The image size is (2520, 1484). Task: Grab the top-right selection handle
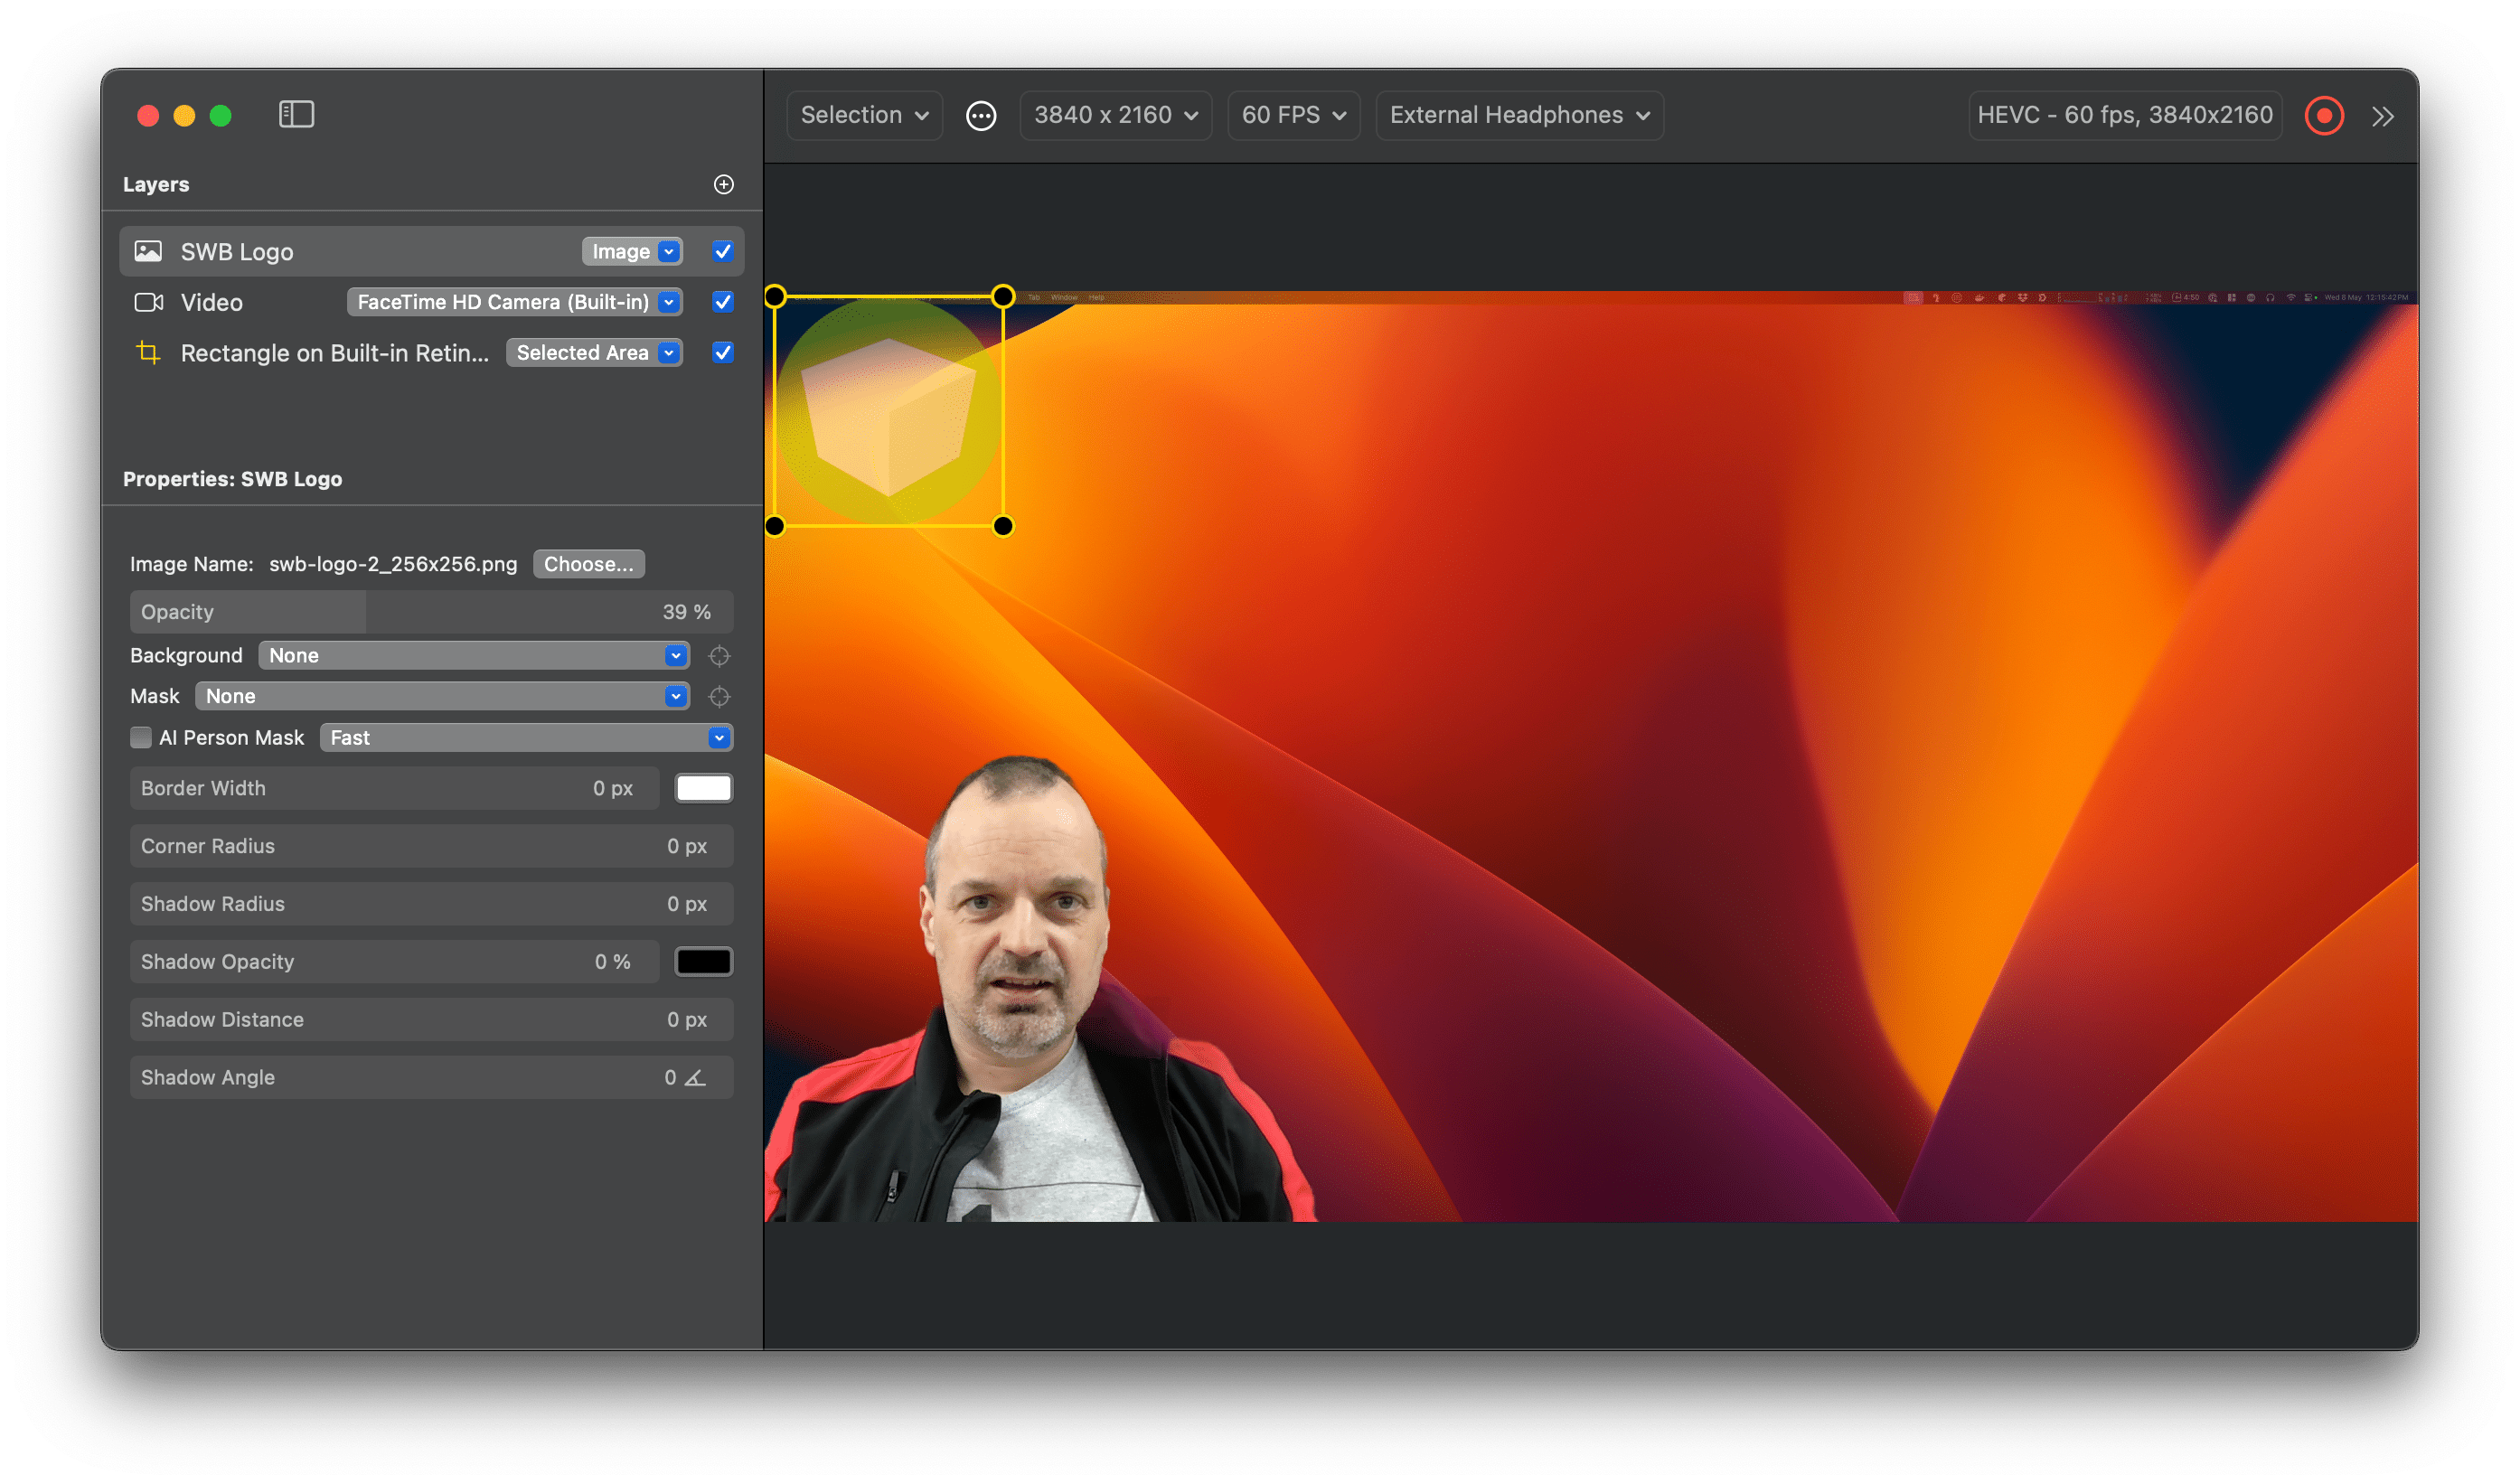[x=1003, y=297]
